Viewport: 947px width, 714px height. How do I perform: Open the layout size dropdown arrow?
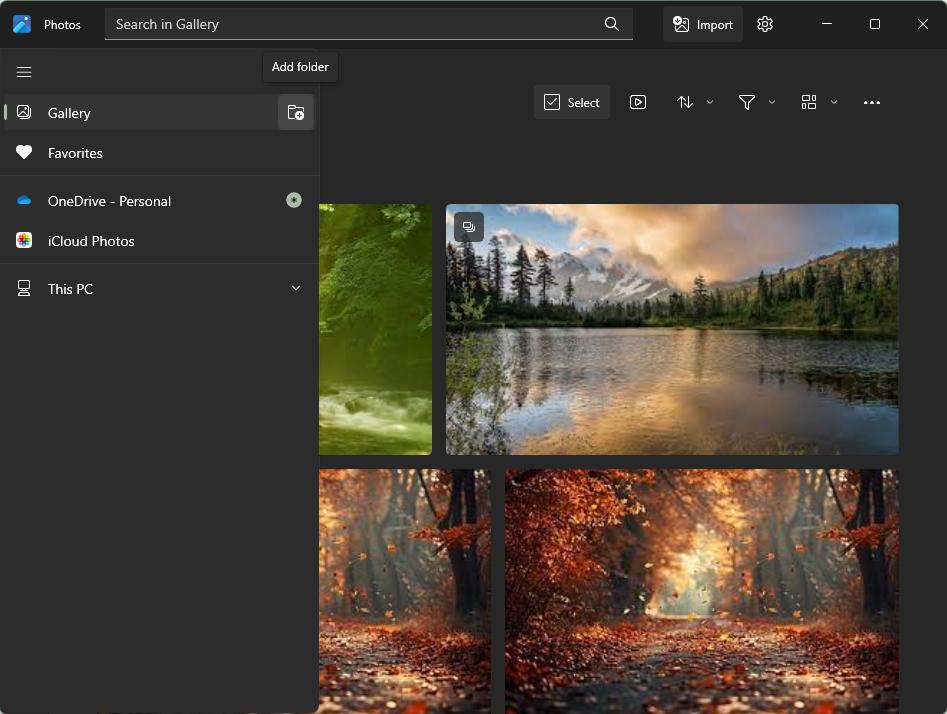click(834, 102)
